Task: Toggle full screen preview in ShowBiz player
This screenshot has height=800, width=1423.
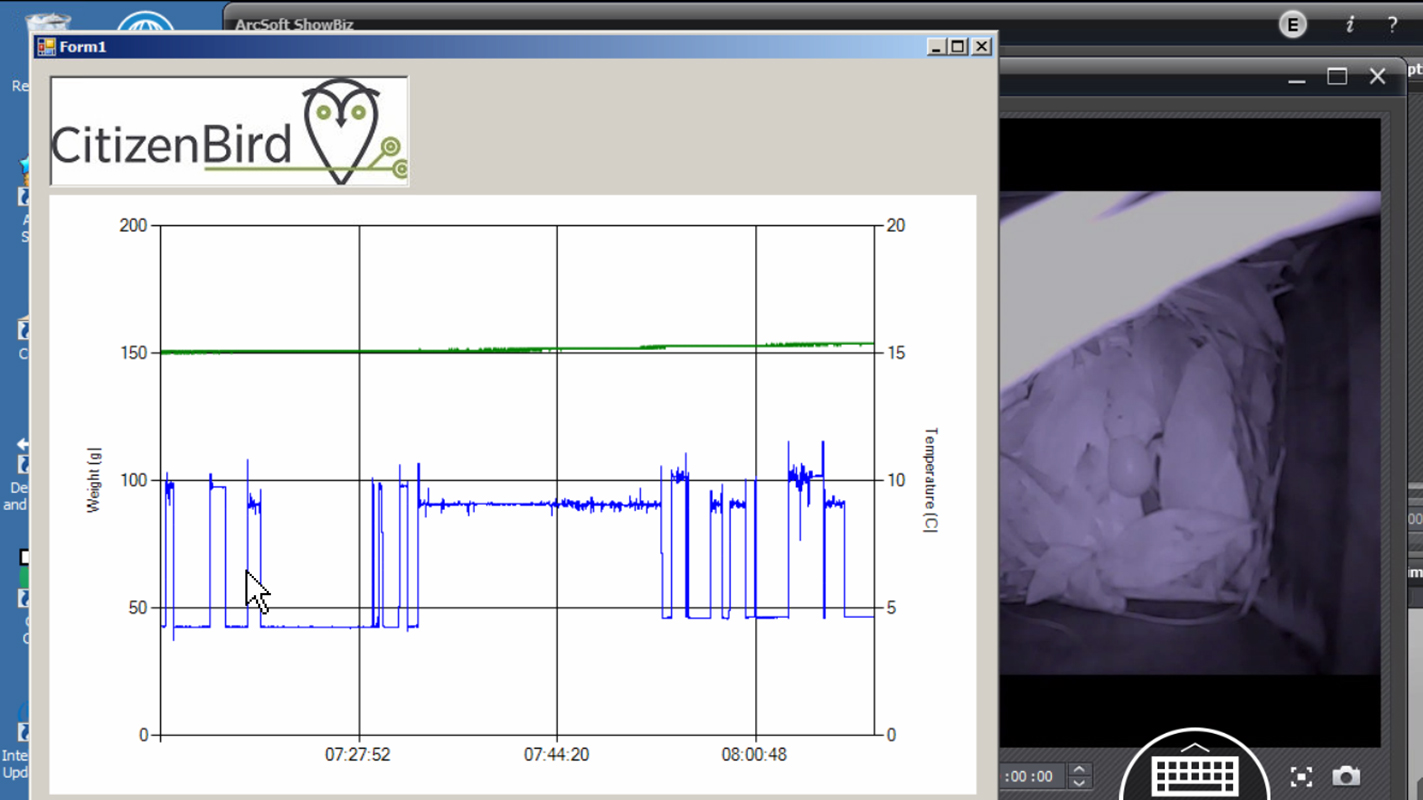Action: [1301, 776]
